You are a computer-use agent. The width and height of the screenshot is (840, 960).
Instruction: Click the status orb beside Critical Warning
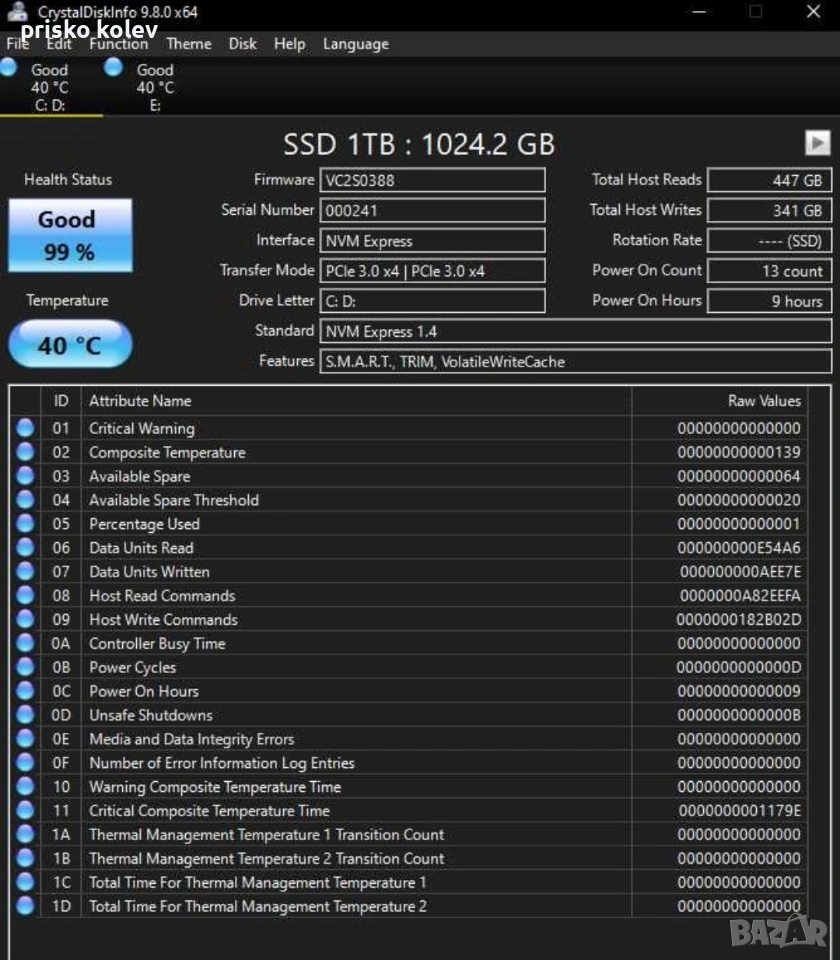25,428
